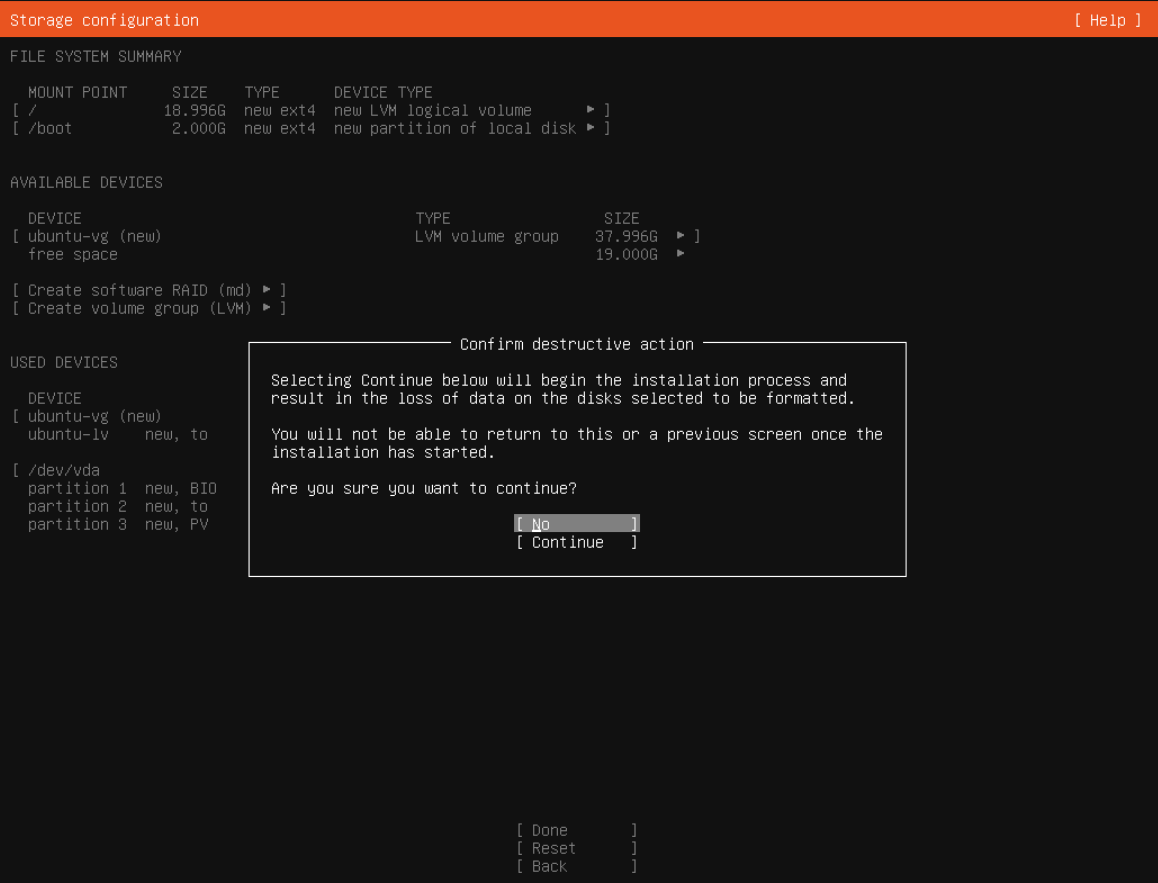Click the Help button in header
Image resolution: width=1158 pixels, height=883 pixels.
pyautogui.click(x=1108, y=20)
